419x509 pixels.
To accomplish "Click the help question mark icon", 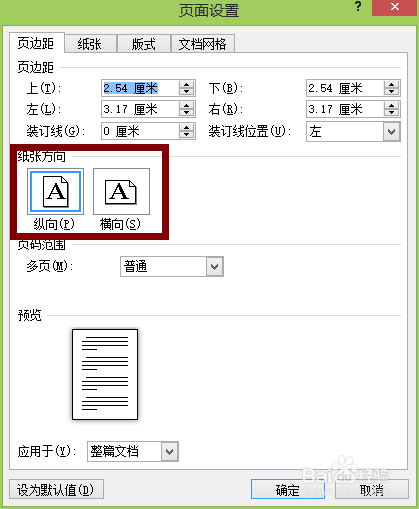I will (358, 6).
